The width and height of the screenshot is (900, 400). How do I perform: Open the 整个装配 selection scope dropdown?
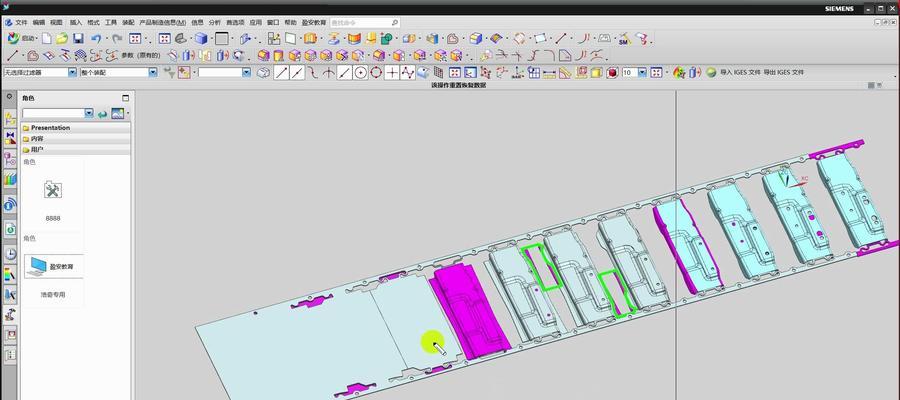coord(153,72)
